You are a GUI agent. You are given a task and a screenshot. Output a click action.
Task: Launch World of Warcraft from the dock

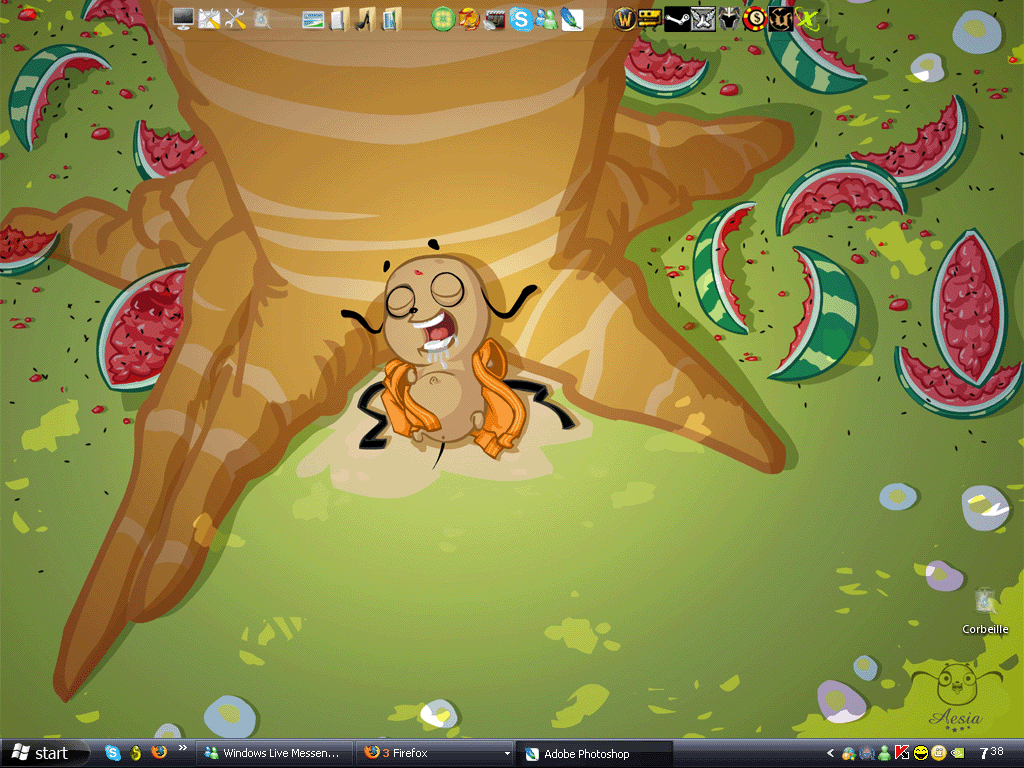(624, 20)
